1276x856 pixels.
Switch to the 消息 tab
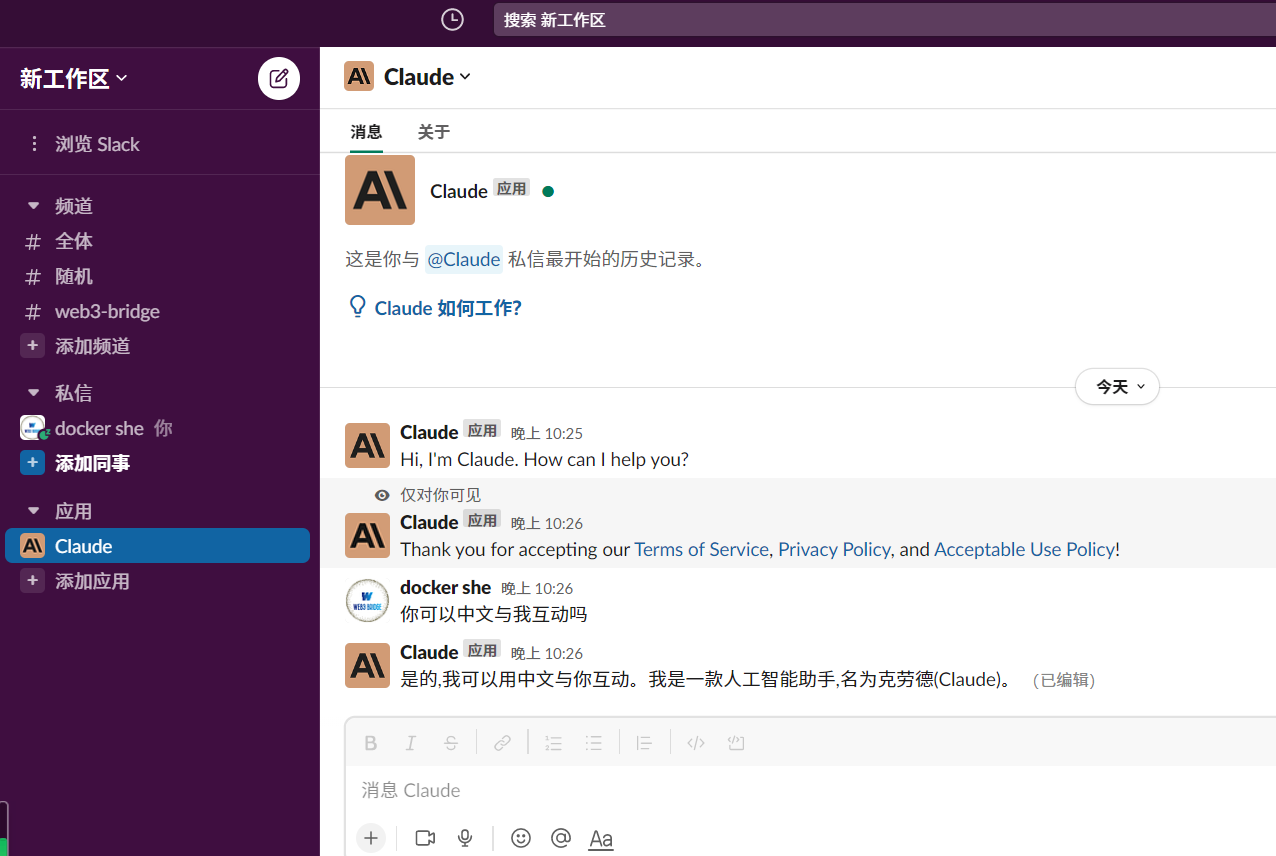[366, 132]
